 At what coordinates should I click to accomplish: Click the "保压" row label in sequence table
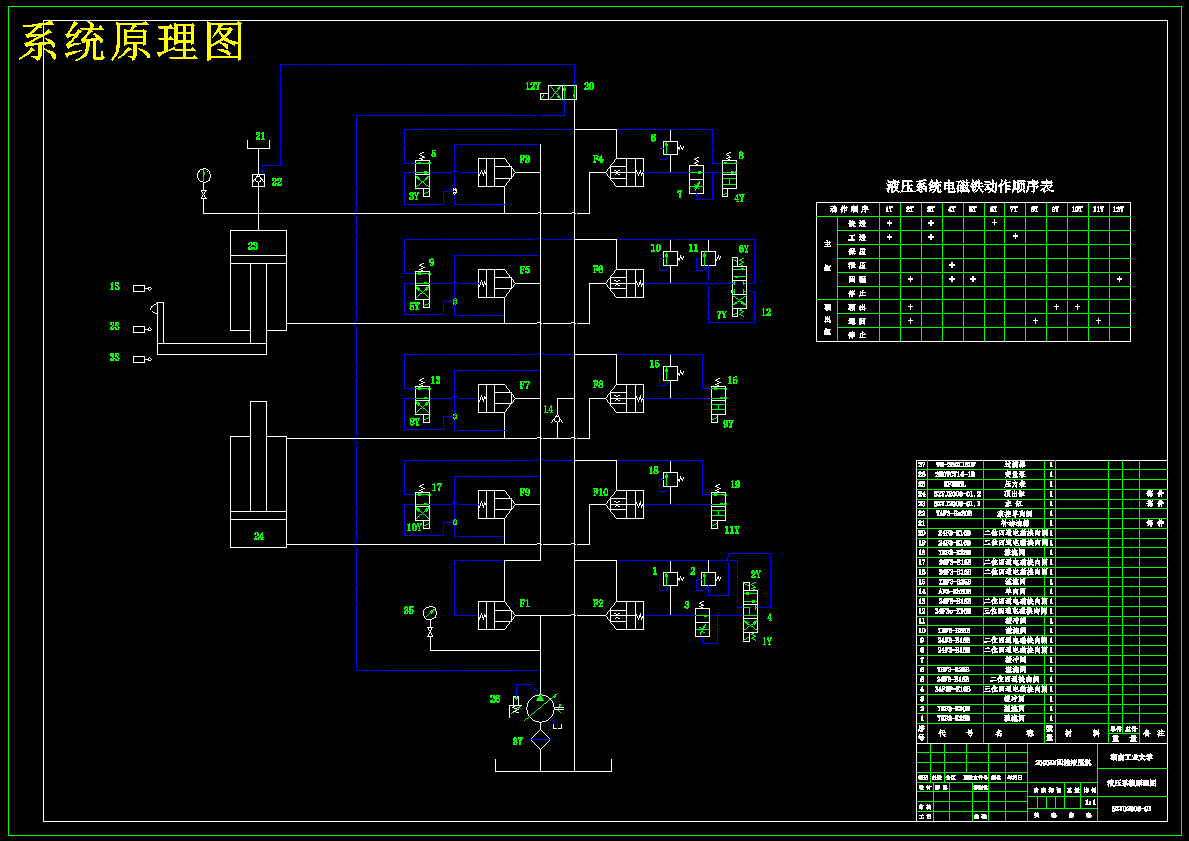[858, 252]
